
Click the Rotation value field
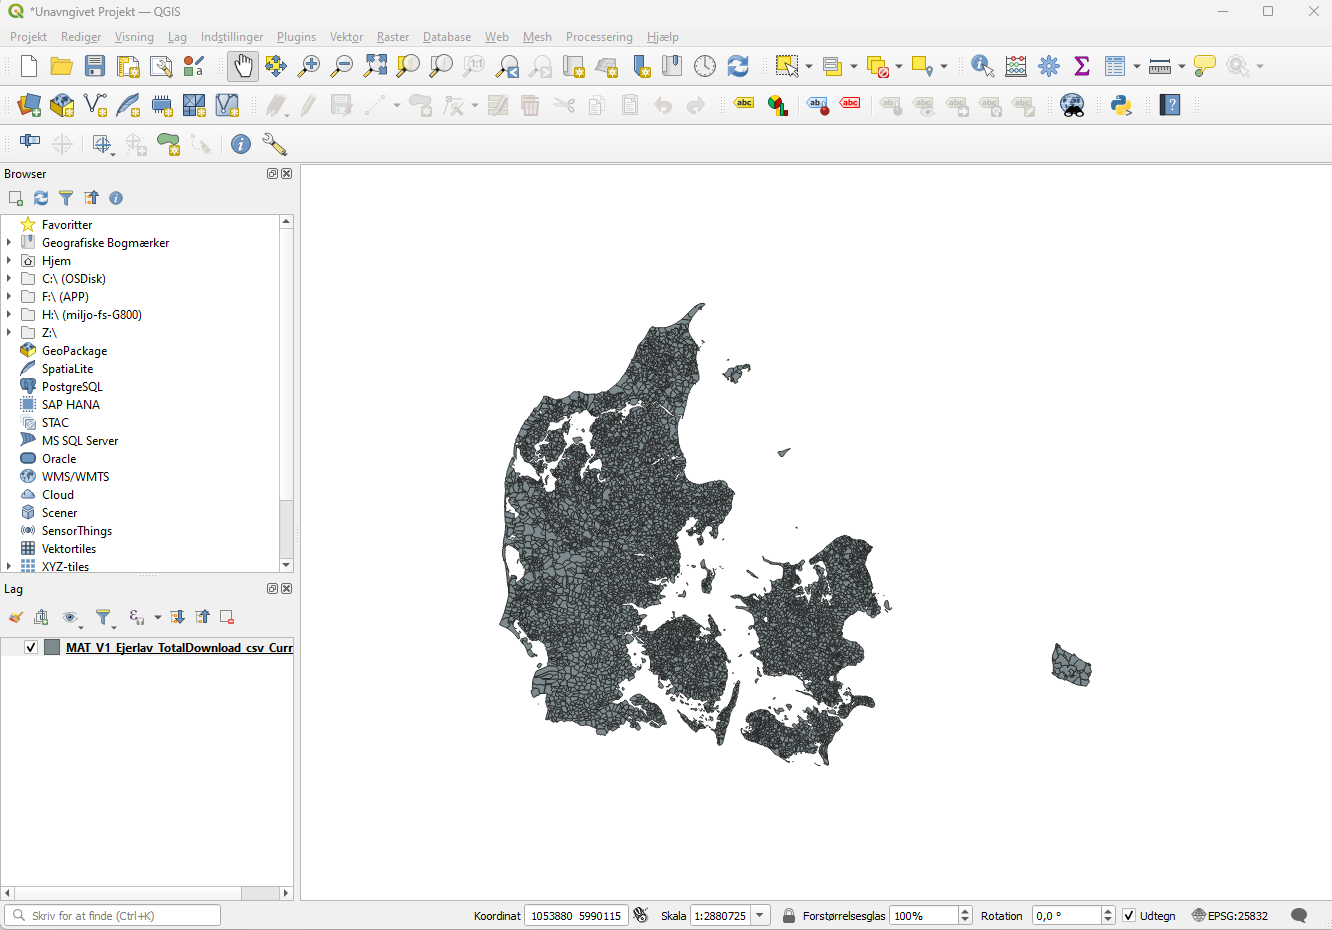[1066, 915]
